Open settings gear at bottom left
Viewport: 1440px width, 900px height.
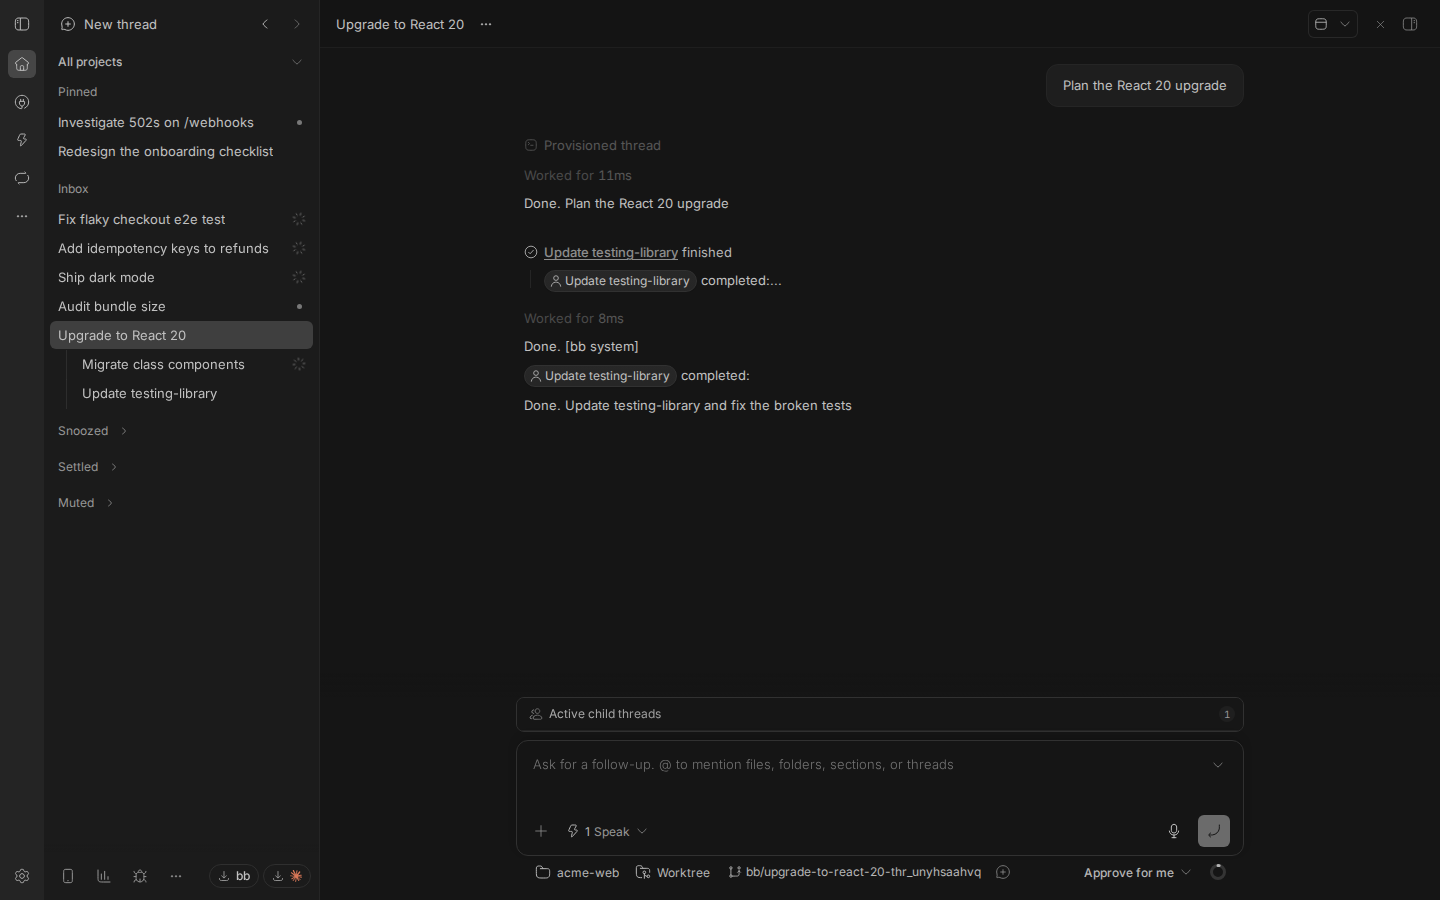tap(22, 876)
